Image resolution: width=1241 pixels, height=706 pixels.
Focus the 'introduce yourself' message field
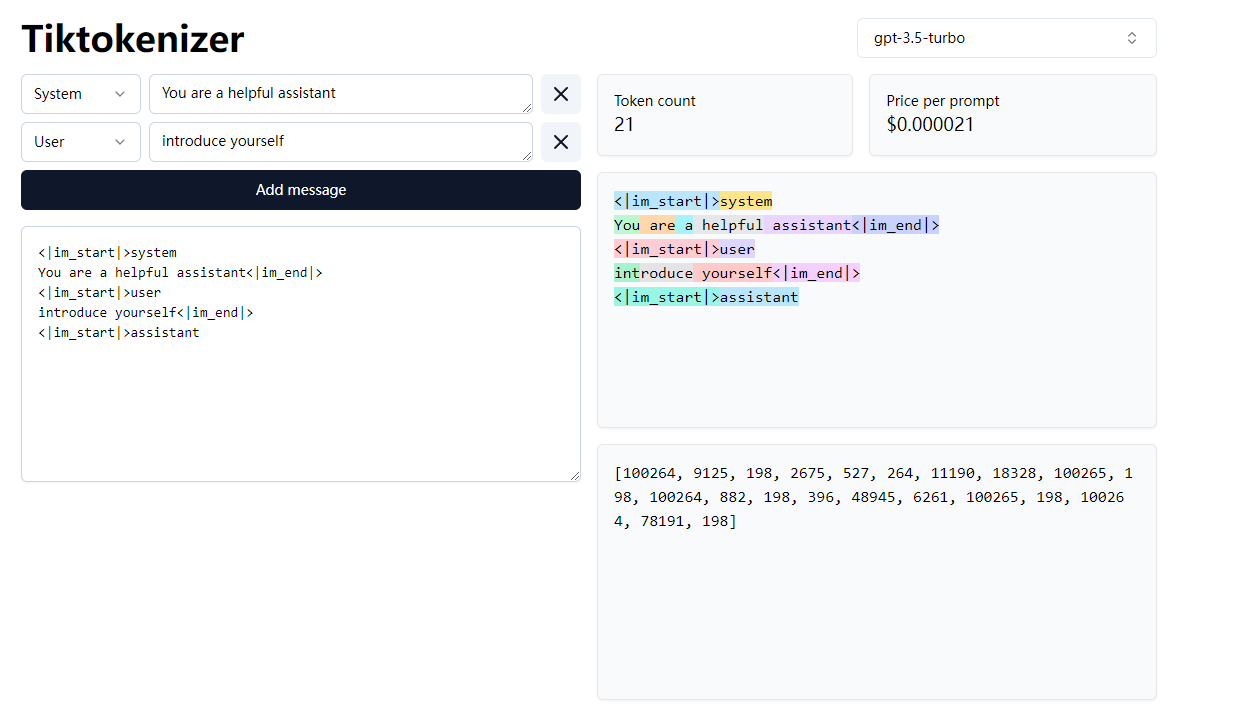(x=340, y=141)
